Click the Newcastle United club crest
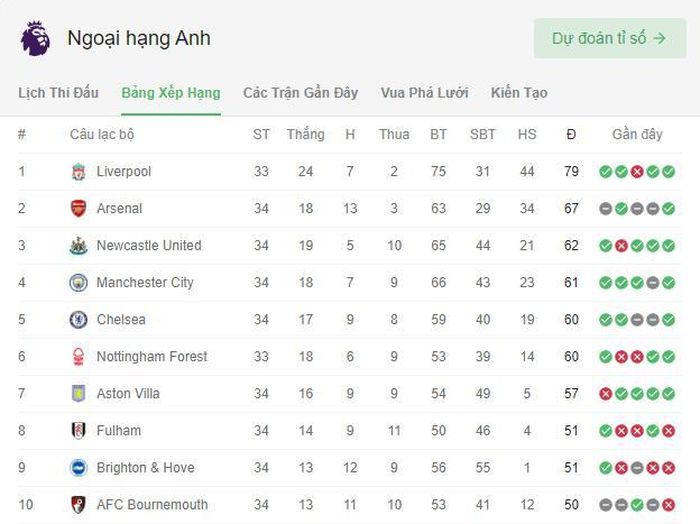Viewport: 700px width, 524px height. (79, 245)
